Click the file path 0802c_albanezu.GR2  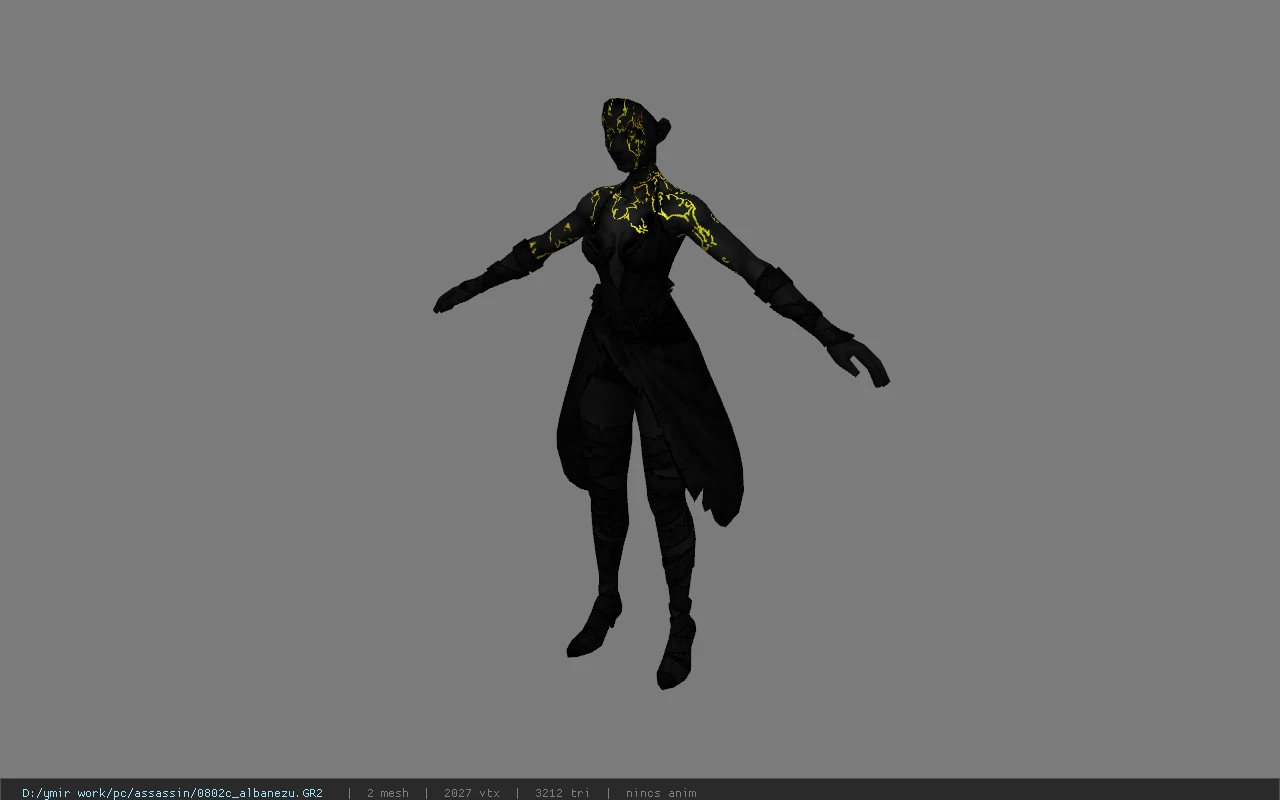(172, 793)
